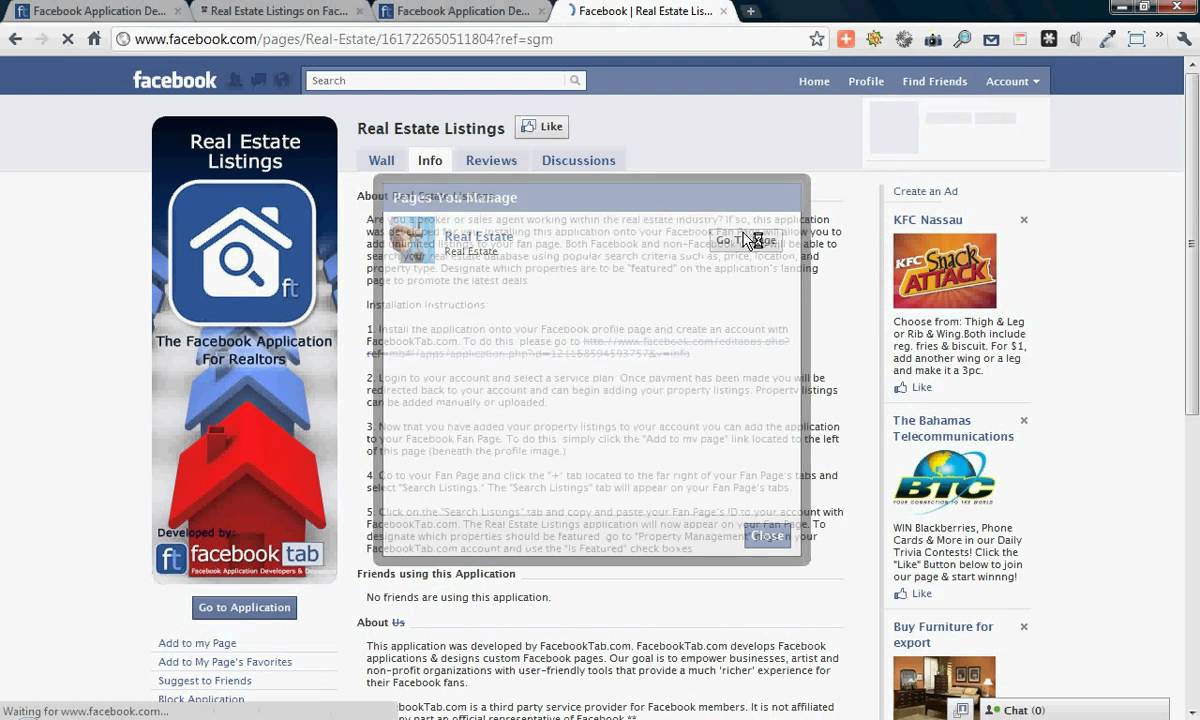Open Buy Furniture for export ad title

(943, 635)
